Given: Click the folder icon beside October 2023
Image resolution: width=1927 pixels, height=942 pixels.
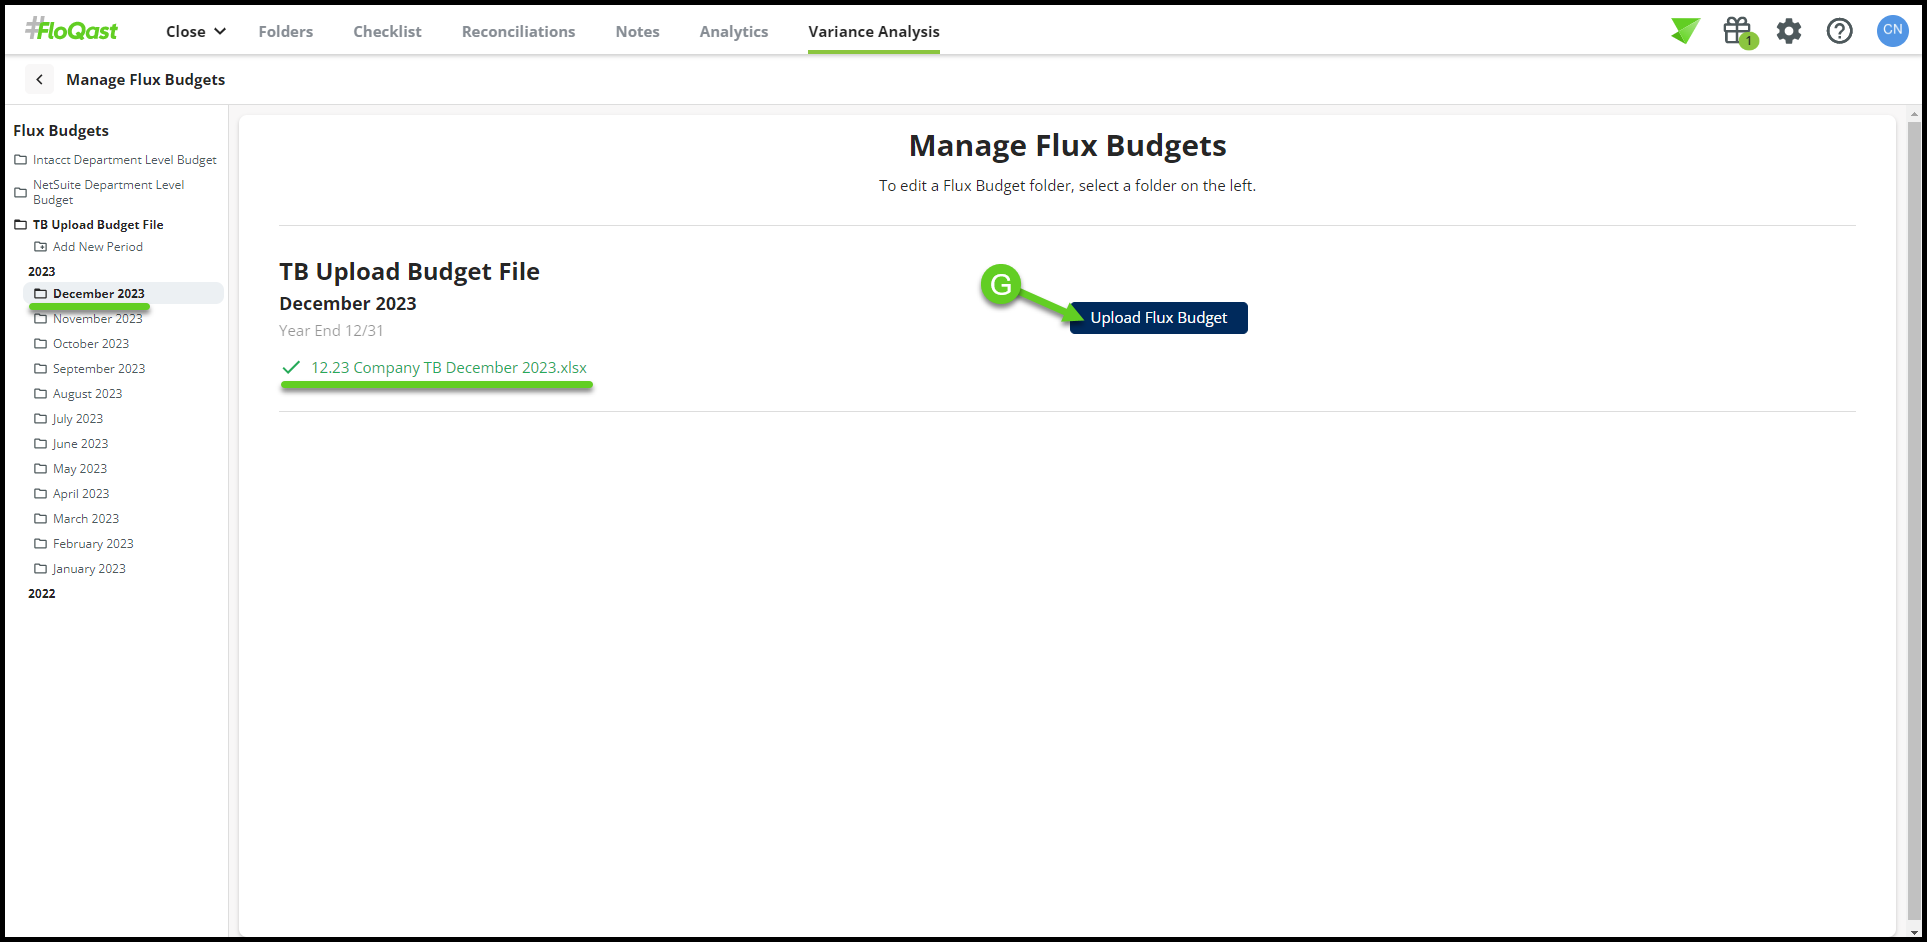Looking at the screenshot, I should (x=41, y=344).
